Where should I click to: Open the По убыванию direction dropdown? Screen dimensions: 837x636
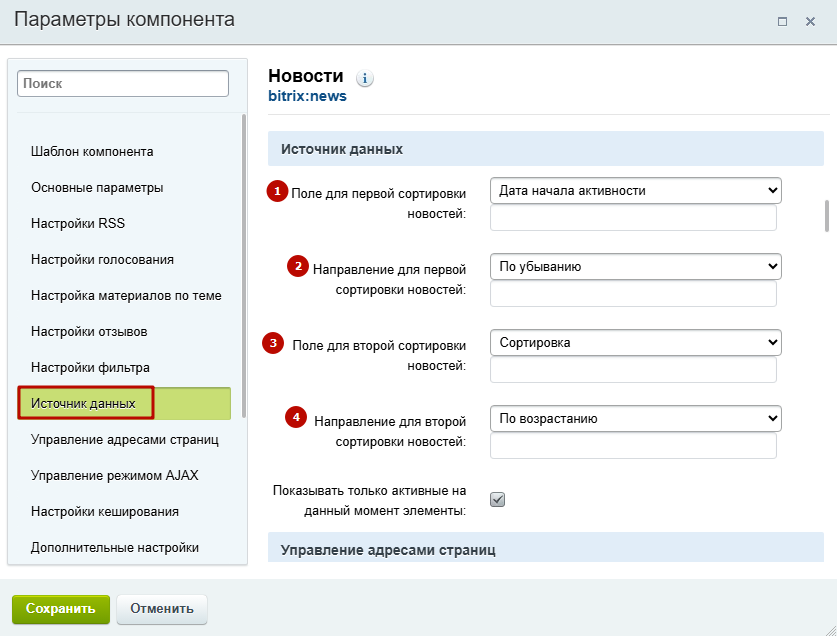point(636,266)
